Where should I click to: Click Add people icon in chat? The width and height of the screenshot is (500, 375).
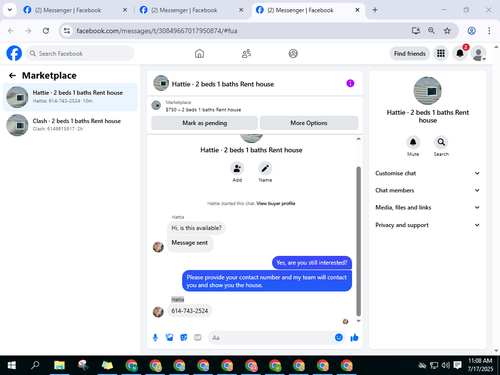[237, 168]
